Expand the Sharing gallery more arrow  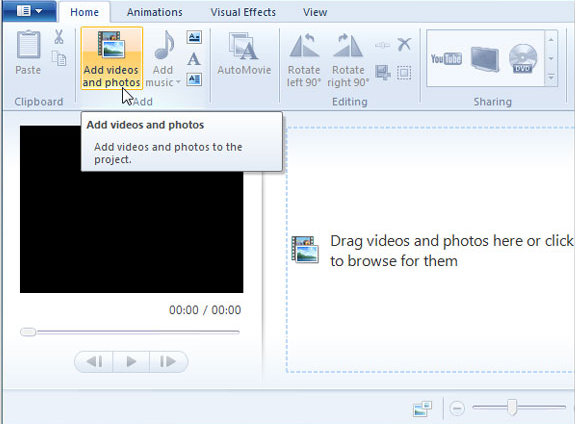click(551, 77)
